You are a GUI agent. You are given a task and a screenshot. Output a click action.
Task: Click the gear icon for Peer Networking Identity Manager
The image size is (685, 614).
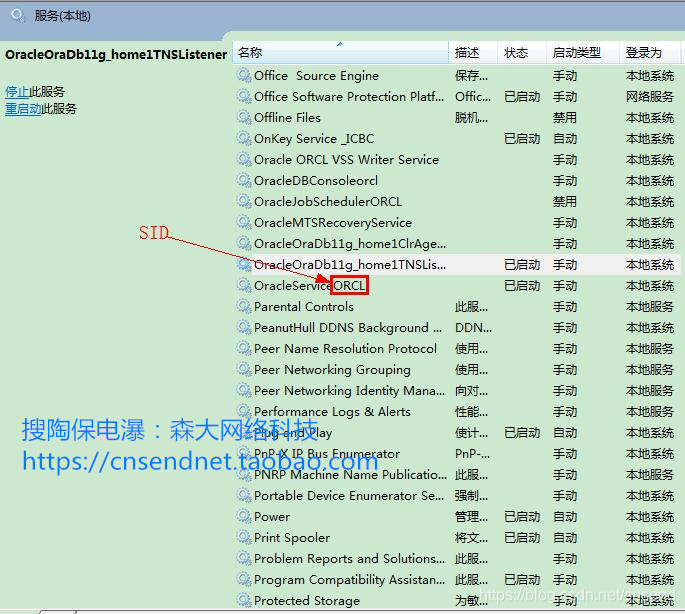[x=243, y=390]
